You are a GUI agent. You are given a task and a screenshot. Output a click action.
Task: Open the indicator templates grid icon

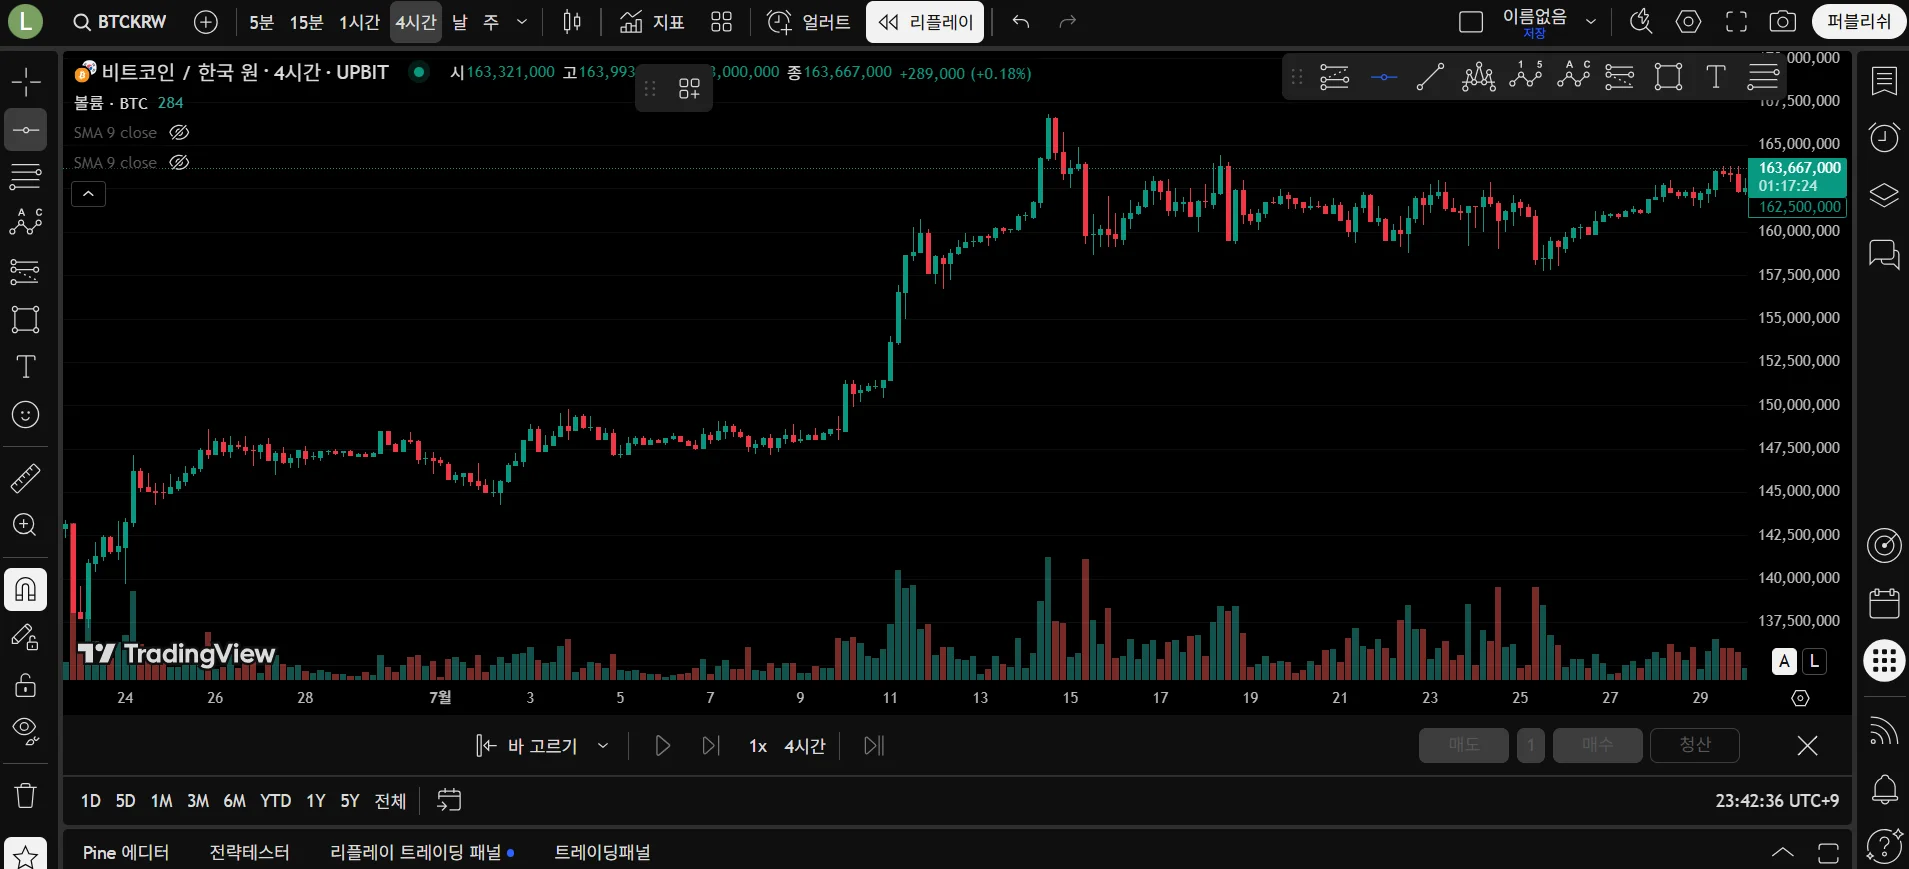click(721, 22)
